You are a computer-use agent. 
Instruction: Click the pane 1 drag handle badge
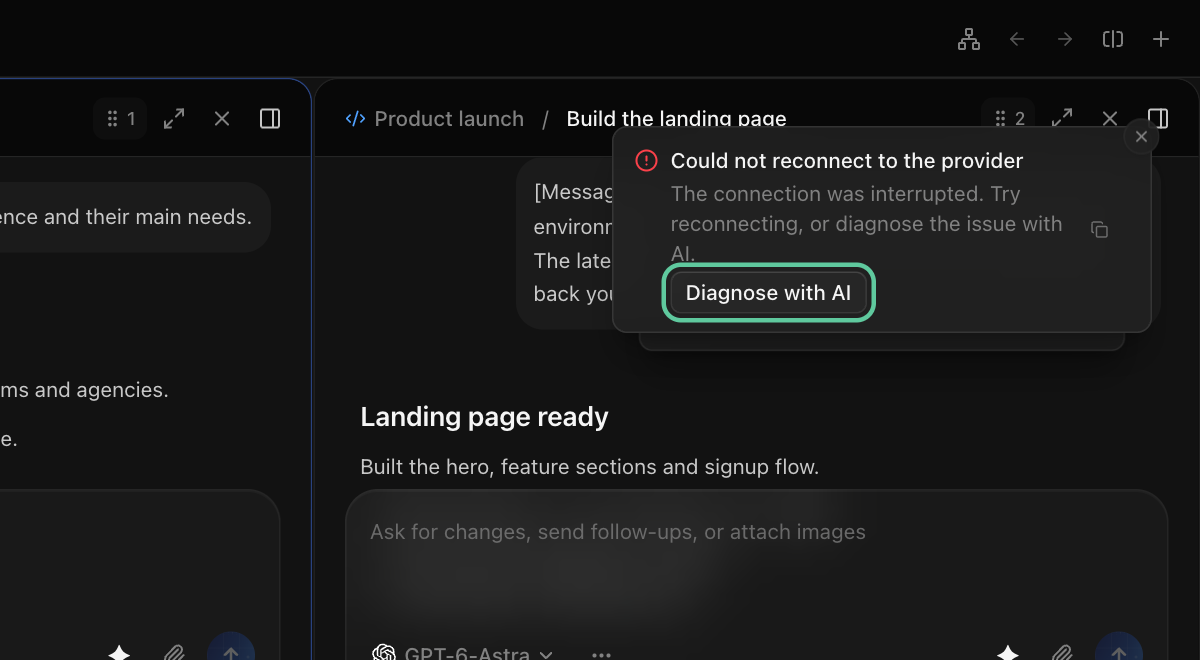tap(120, 119)
